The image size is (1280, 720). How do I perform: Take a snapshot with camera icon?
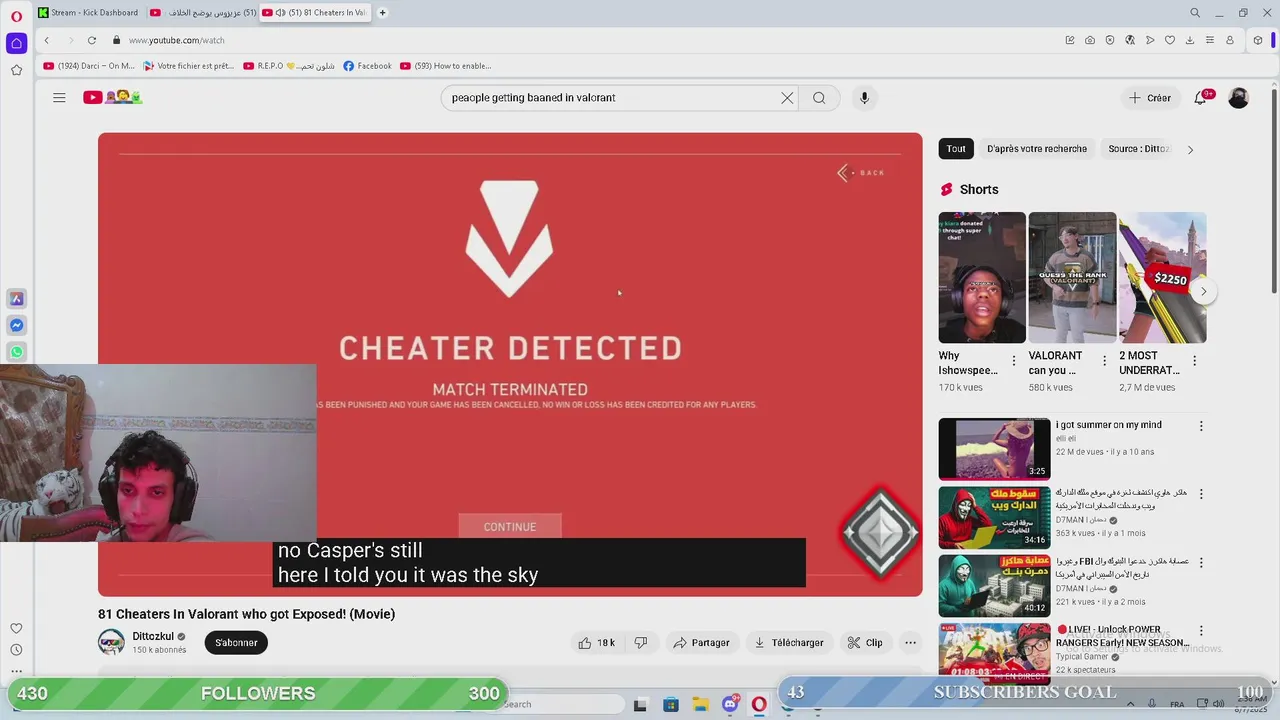point(1090,40)
